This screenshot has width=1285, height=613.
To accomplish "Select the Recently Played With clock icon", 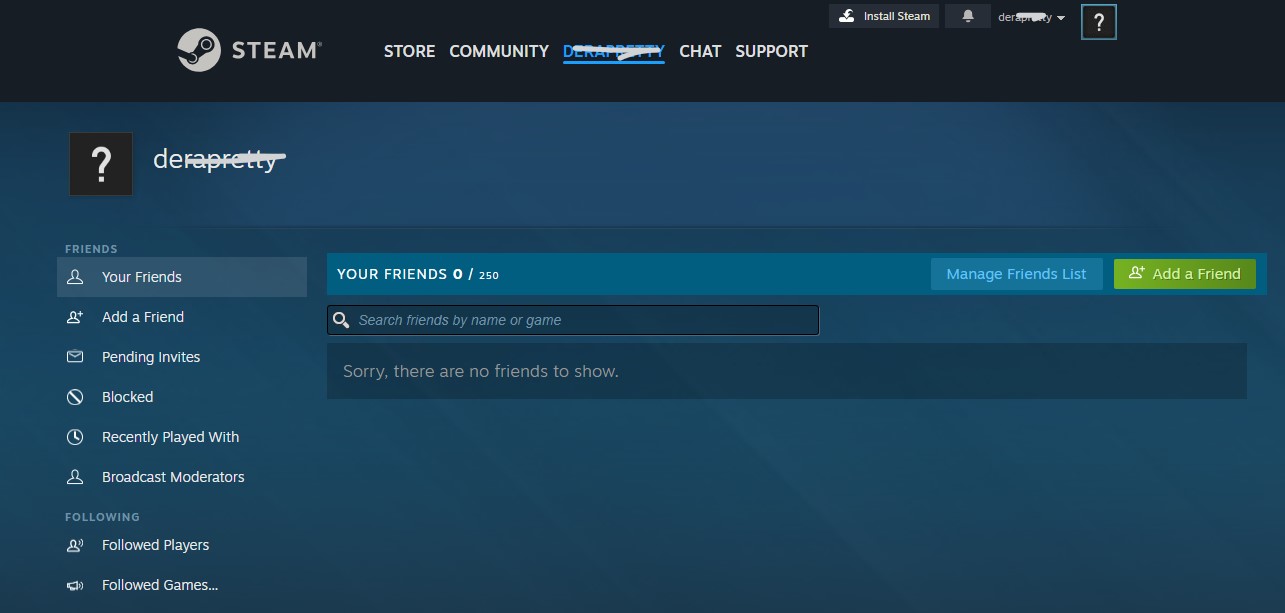I will point(75,437).
